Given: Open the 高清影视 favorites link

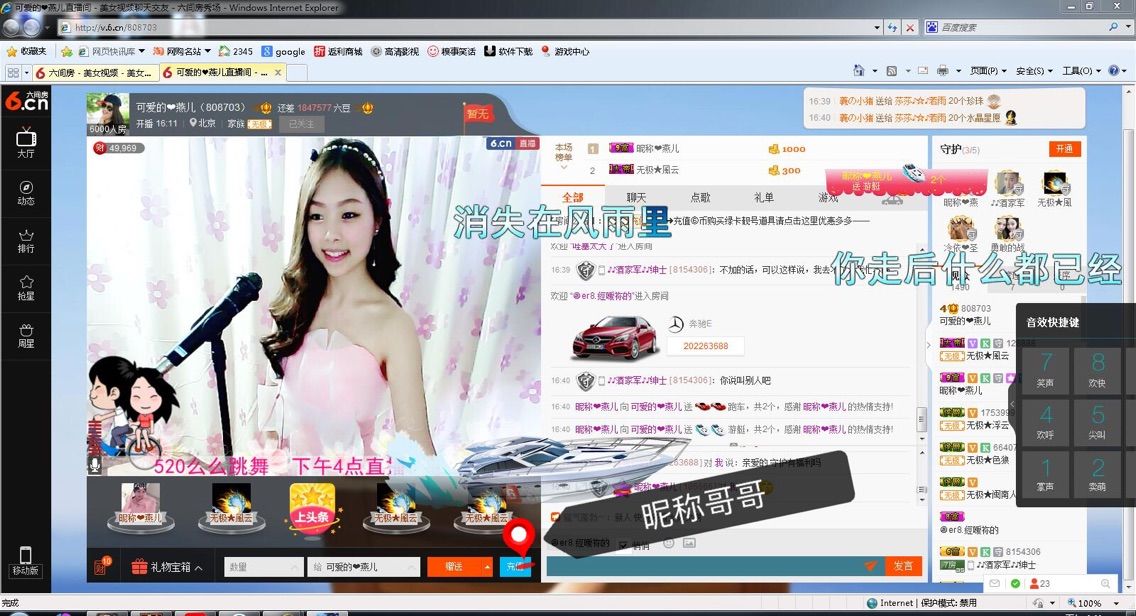Looking at the screenshot, I should (x=395, y=51).
